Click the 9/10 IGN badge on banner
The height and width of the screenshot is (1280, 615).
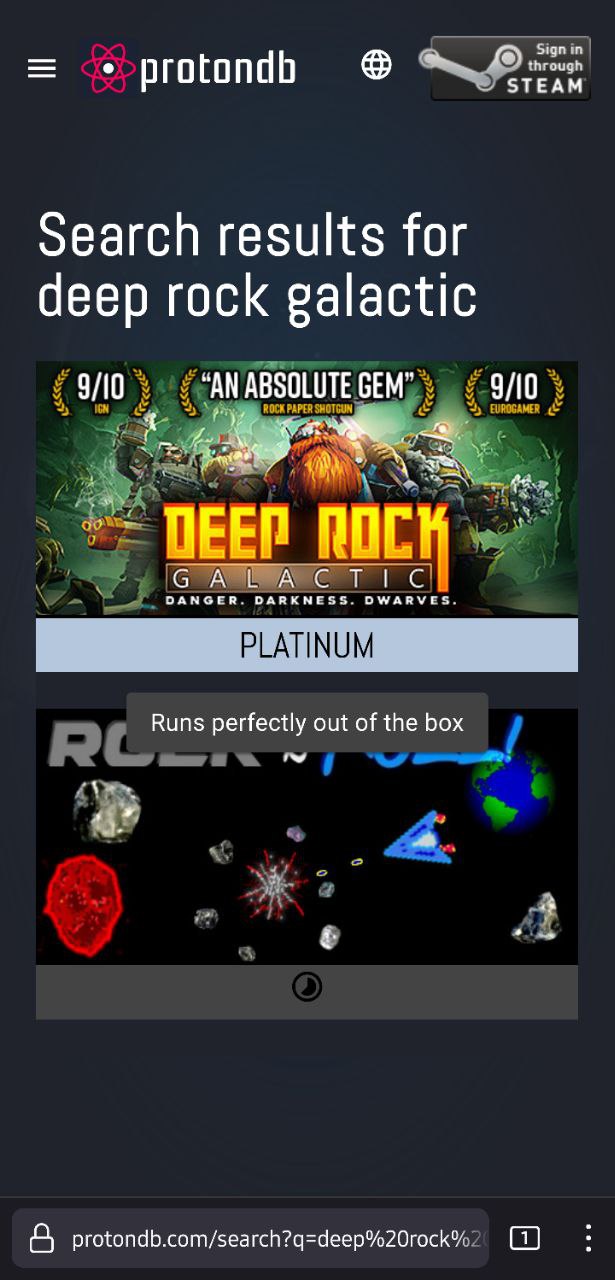[x=101, y=391]
